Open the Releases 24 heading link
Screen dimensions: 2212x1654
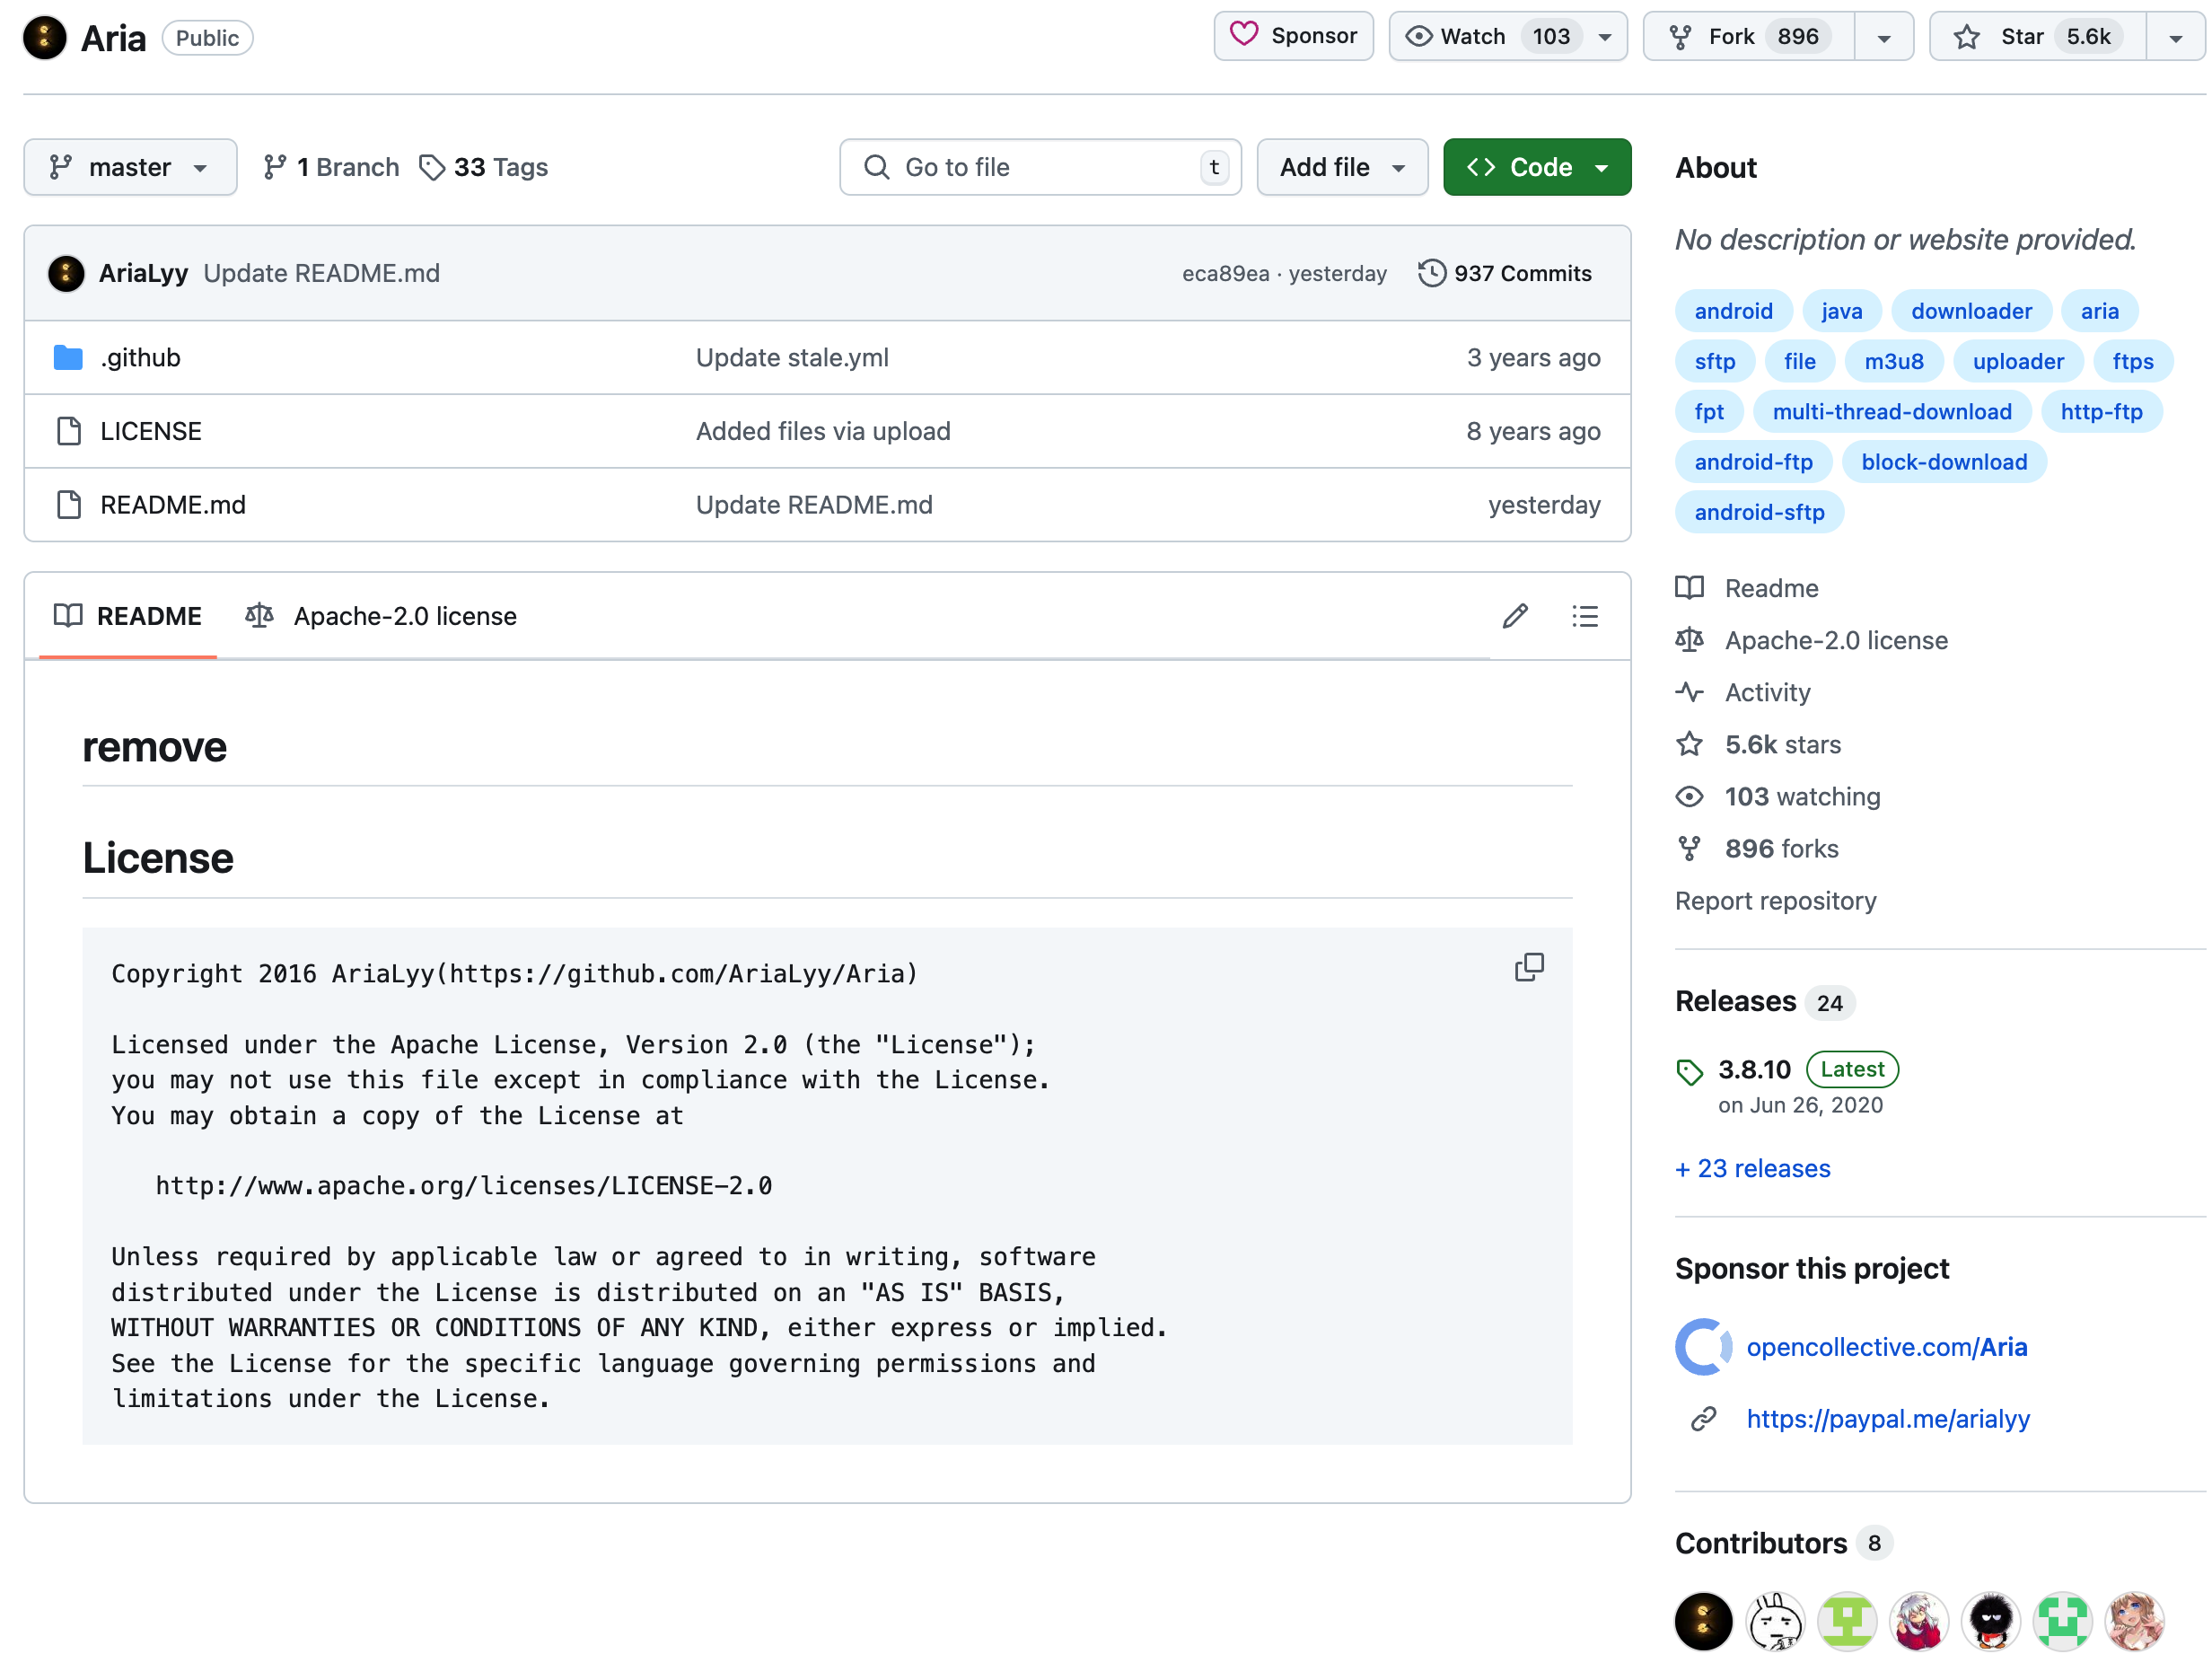[x=1765, y=1001]
